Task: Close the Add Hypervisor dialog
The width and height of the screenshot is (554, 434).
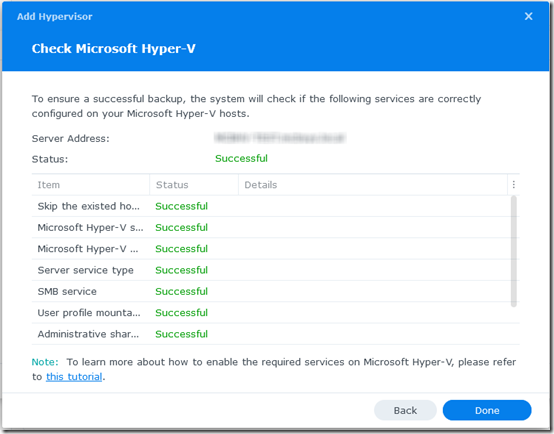Action: coord(528,16)
